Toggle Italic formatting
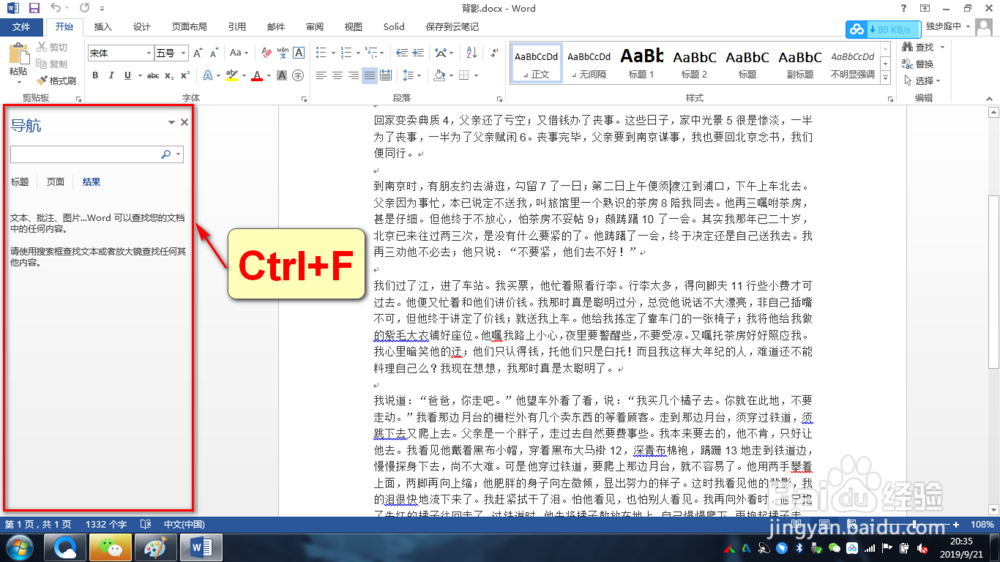The image size is (1000, 562). (x=111, y=76)
